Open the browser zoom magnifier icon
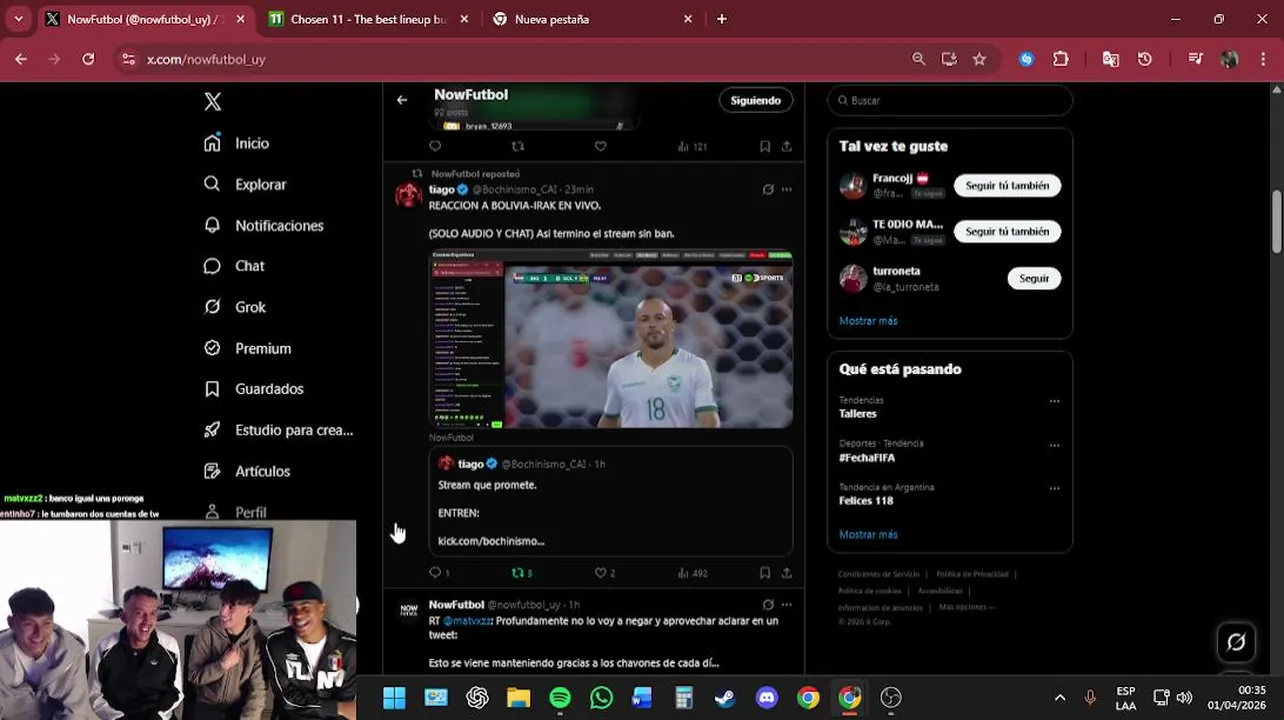Screen dimensions: 1284x720 click(918, 59)
